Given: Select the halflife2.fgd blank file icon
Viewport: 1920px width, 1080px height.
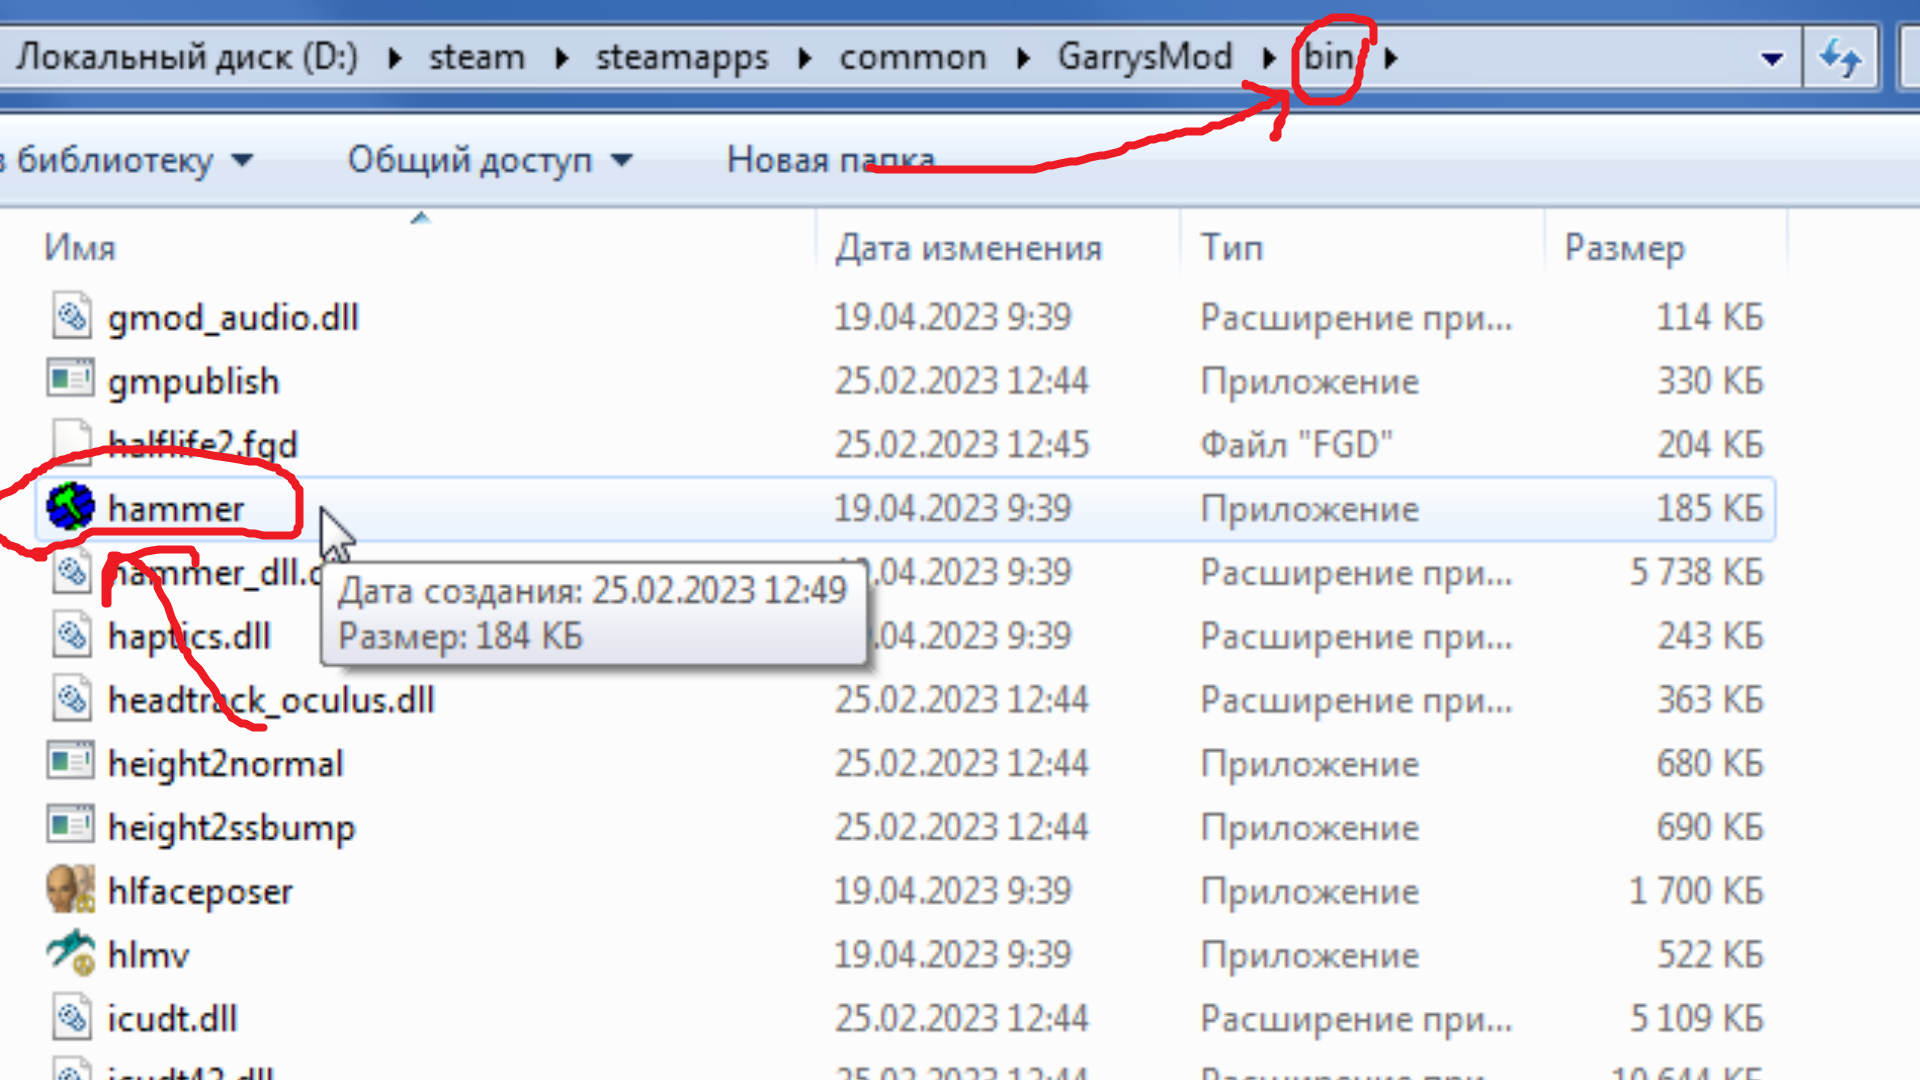Looking at the screenshot, I should tap(70, 443).
